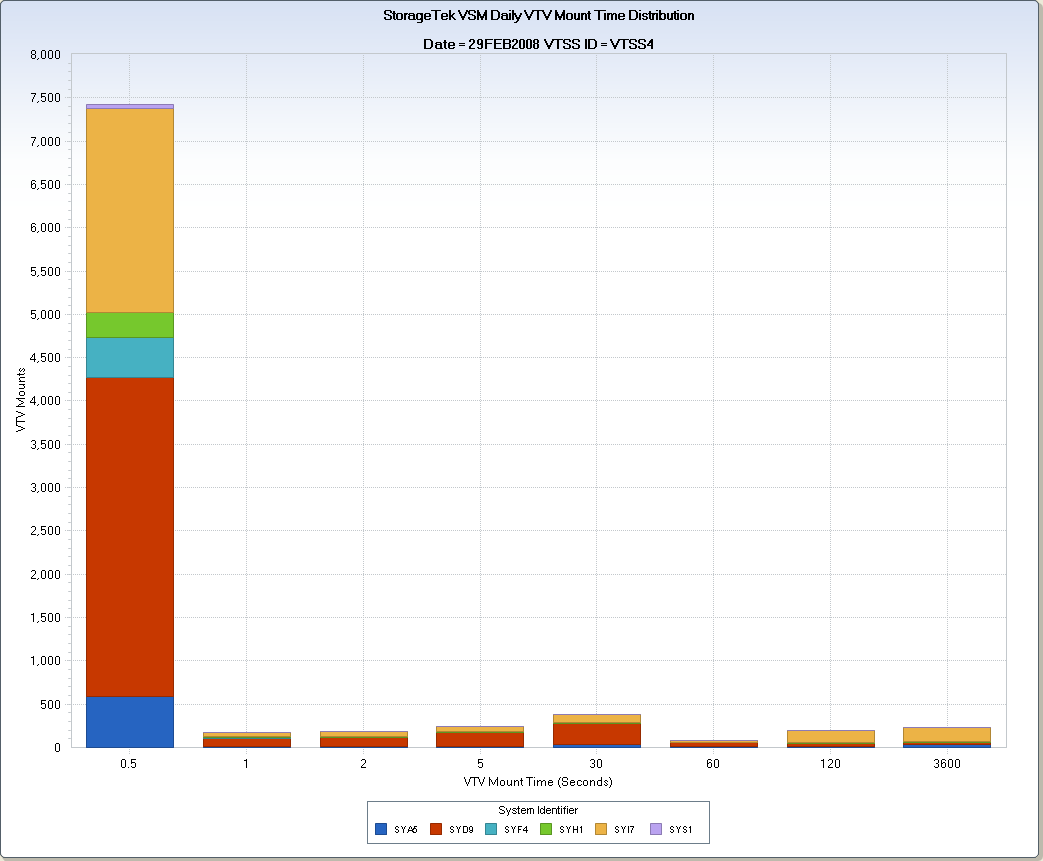1043x861 pixels.
Task: Click the SYH1 green legend swatch
Action: click(x=546, y=829)
